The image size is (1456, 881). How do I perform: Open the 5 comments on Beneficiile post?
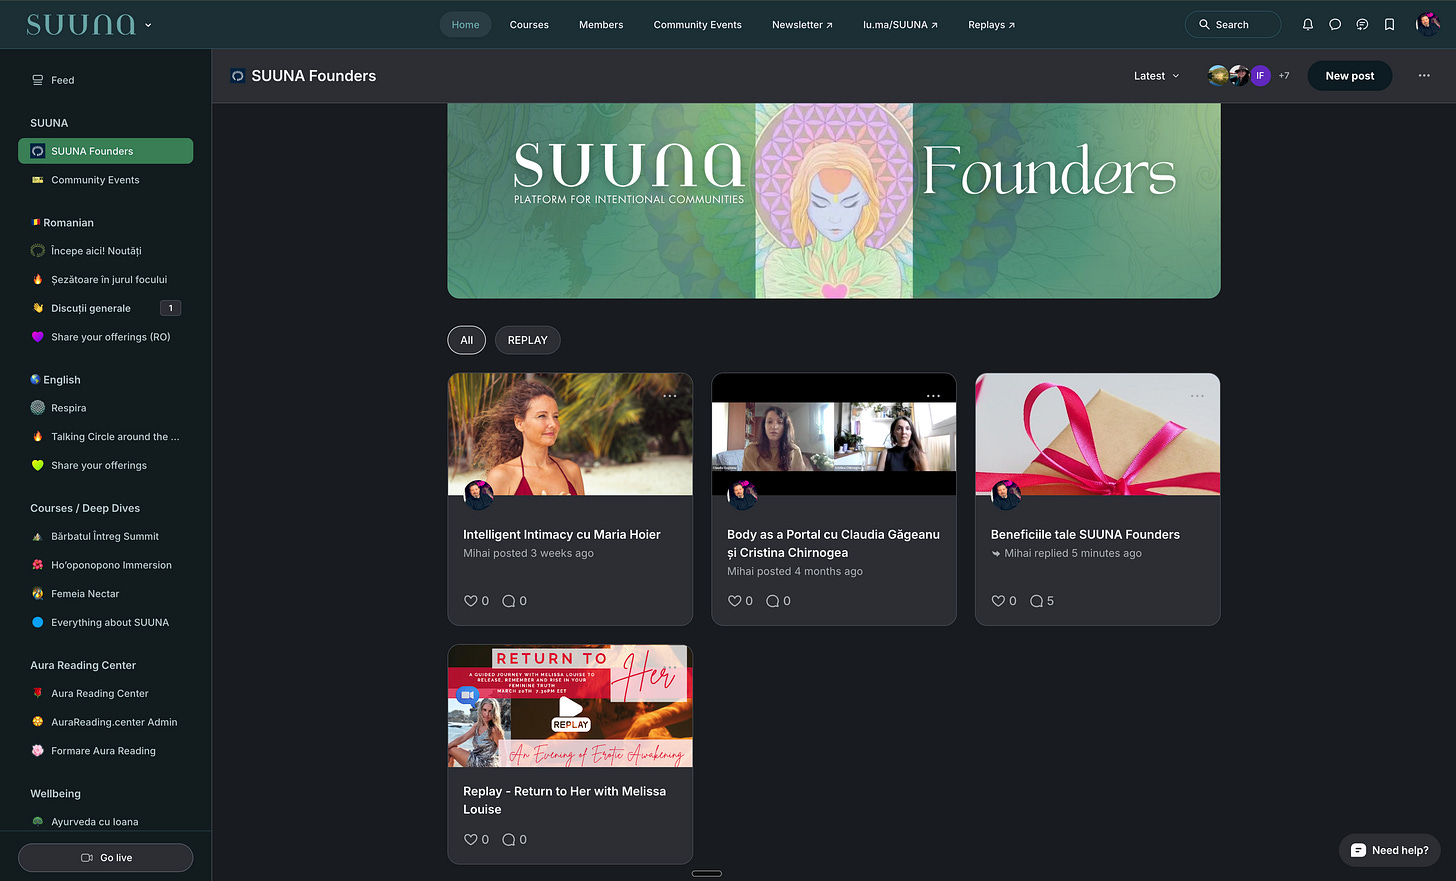coord(1042,601)
